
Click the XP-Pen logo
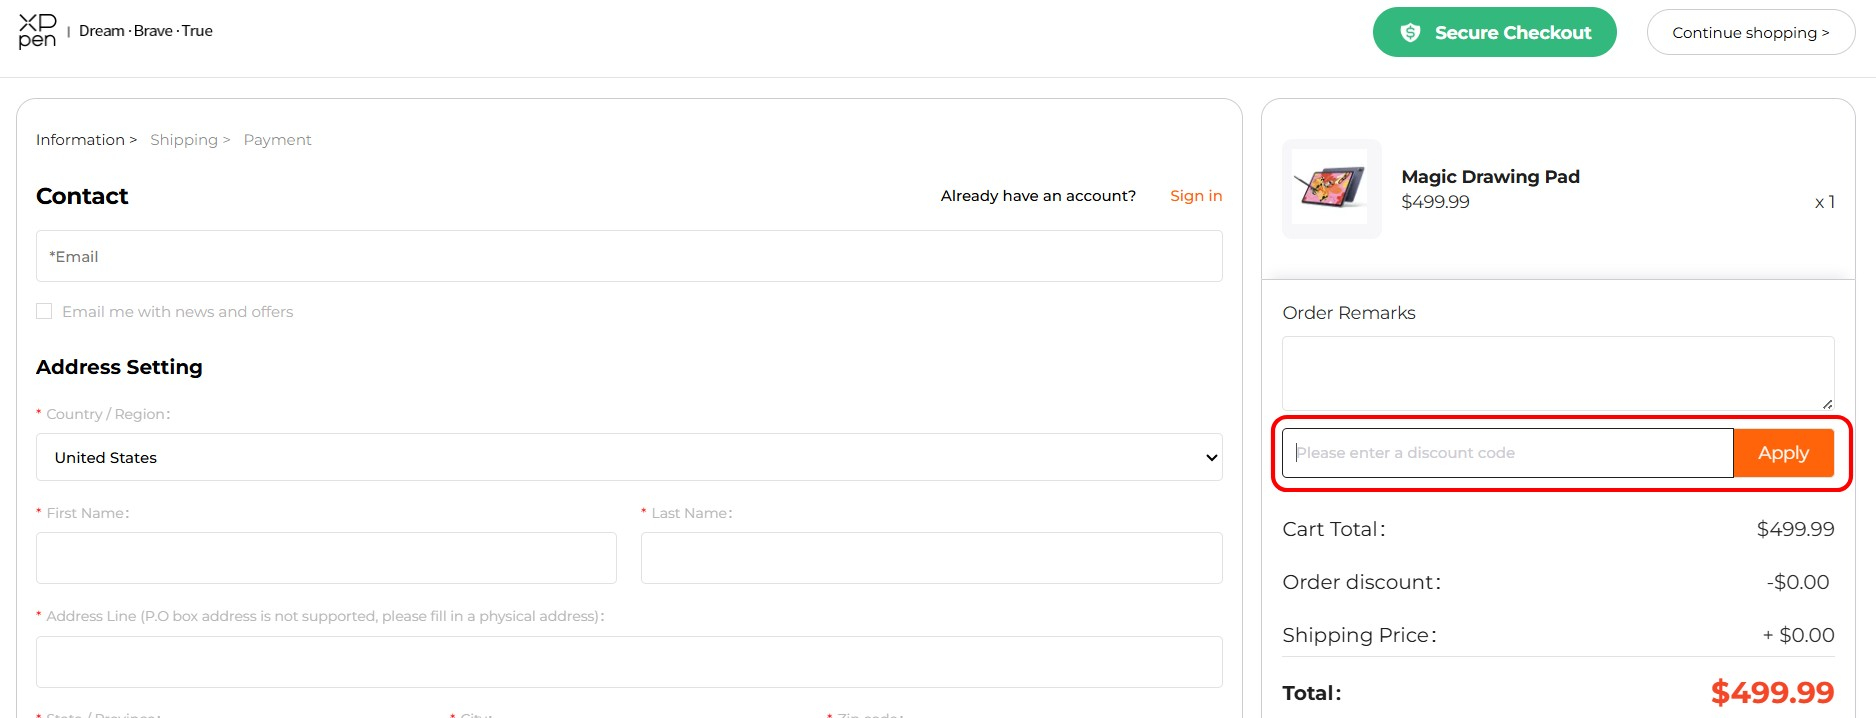[x=37, y=31]
